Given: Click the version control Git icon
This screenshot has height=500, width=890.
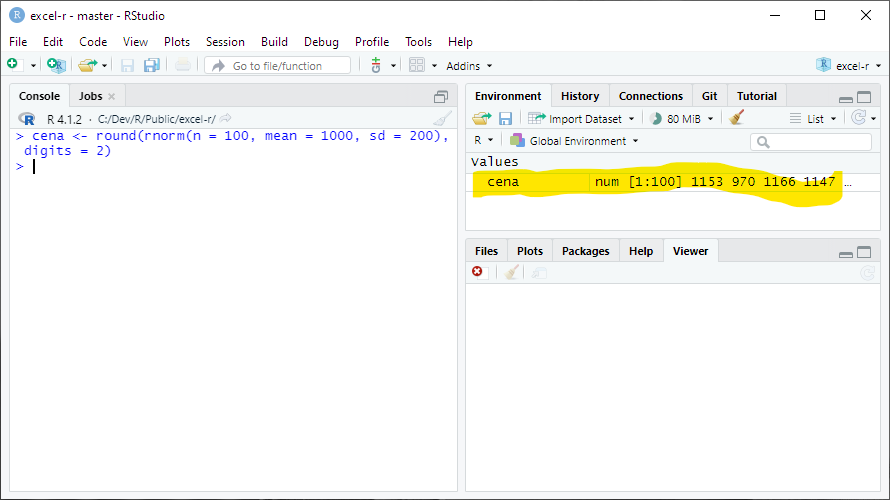Looking at the screenshot, I should click(x=376, y=66).
